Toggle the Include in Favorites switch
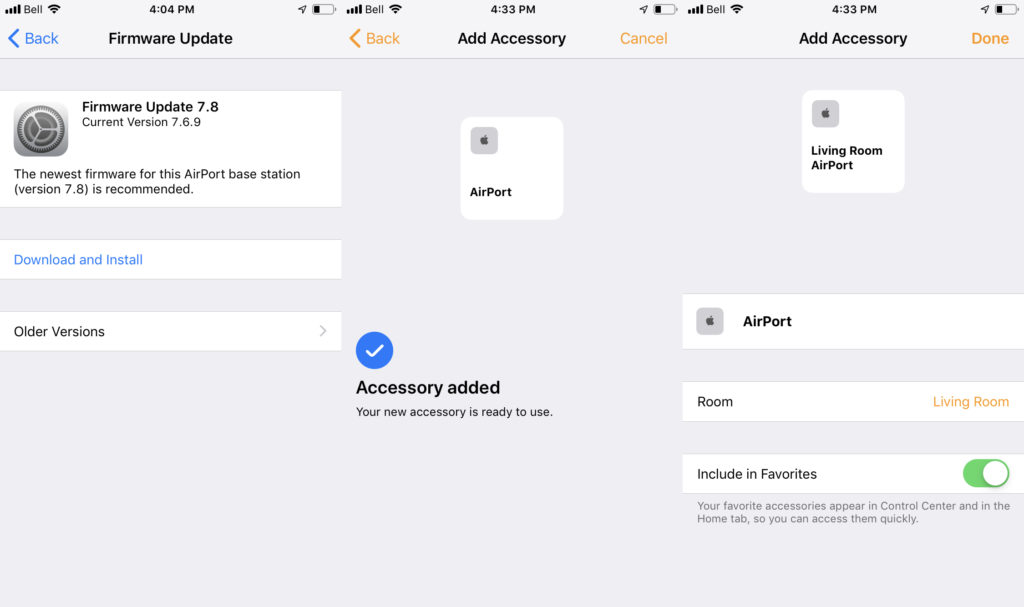This screenshot has height=607, width=1024. (985, 474)
